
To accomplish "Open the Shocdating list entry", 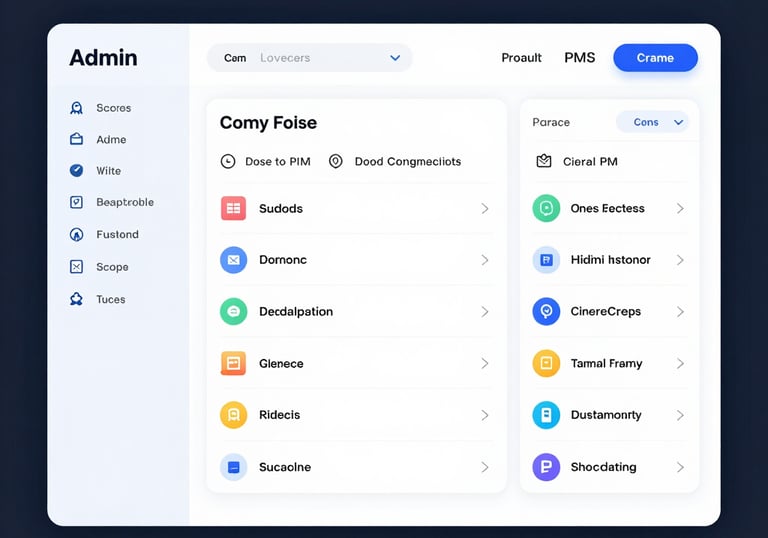I will click(610, 467).
